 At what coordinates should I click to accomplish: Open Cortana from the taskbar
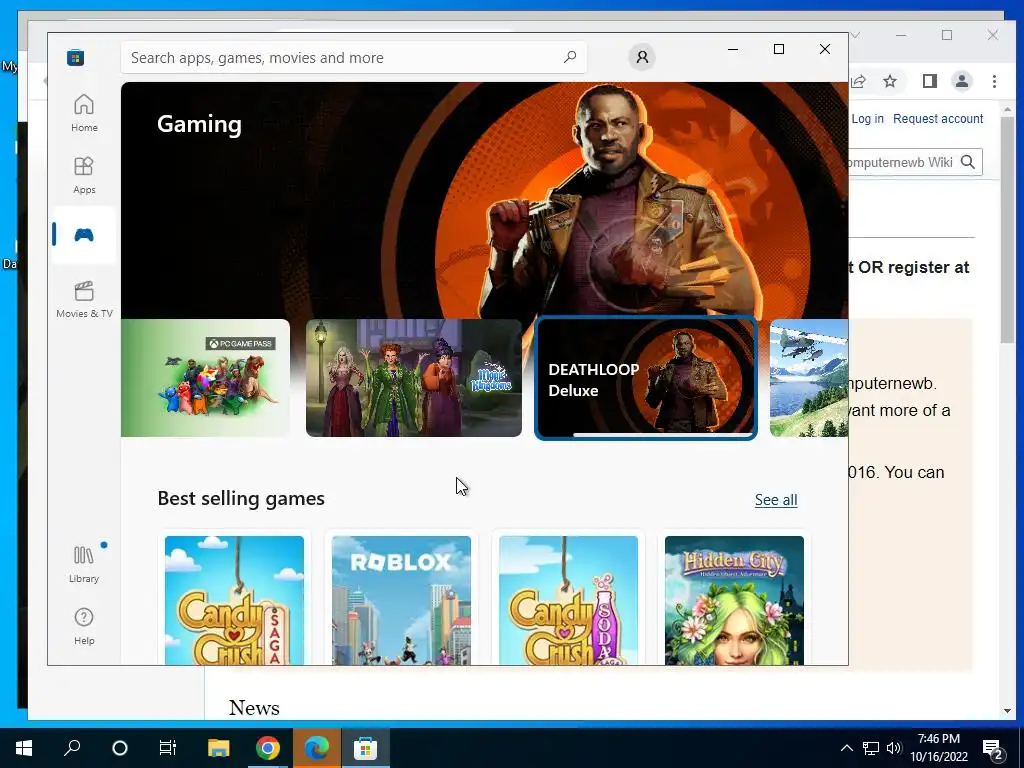[x=120, y=748]
